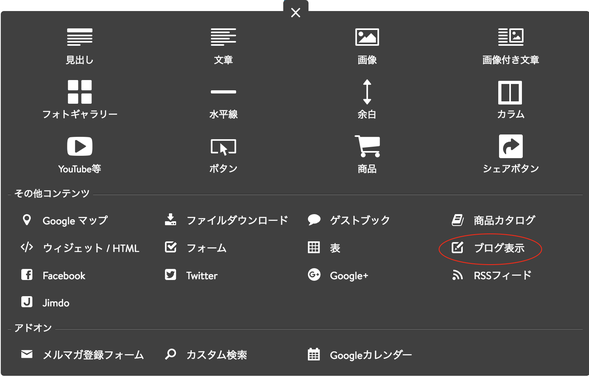589x377 pixels.
Task: Choose the ファイルダウンロード download icon
Action: click(x=171, y=220)
